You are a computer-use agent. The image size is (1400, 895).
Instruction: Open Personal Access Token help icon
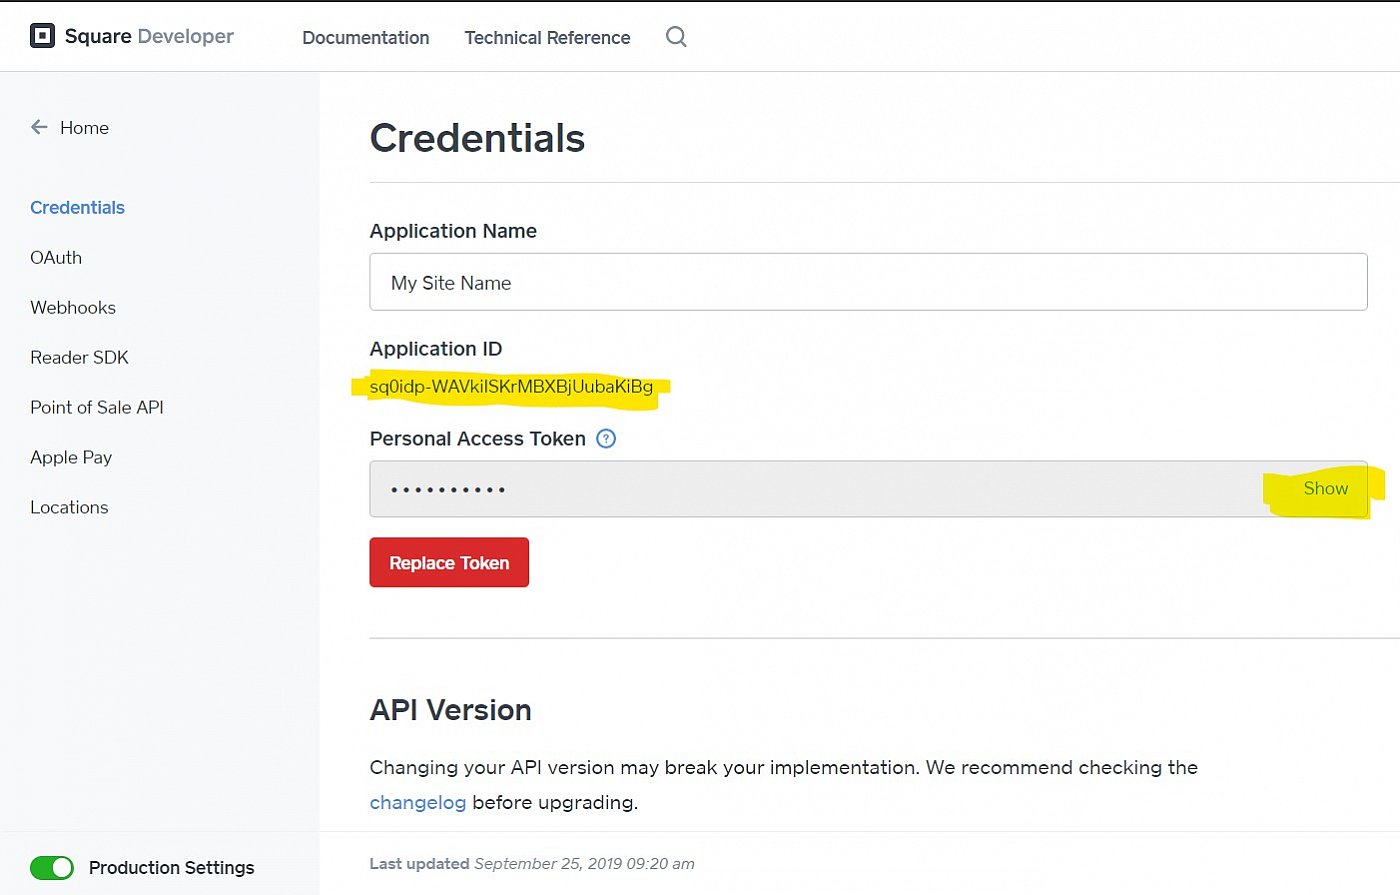(x=606, y=438)
